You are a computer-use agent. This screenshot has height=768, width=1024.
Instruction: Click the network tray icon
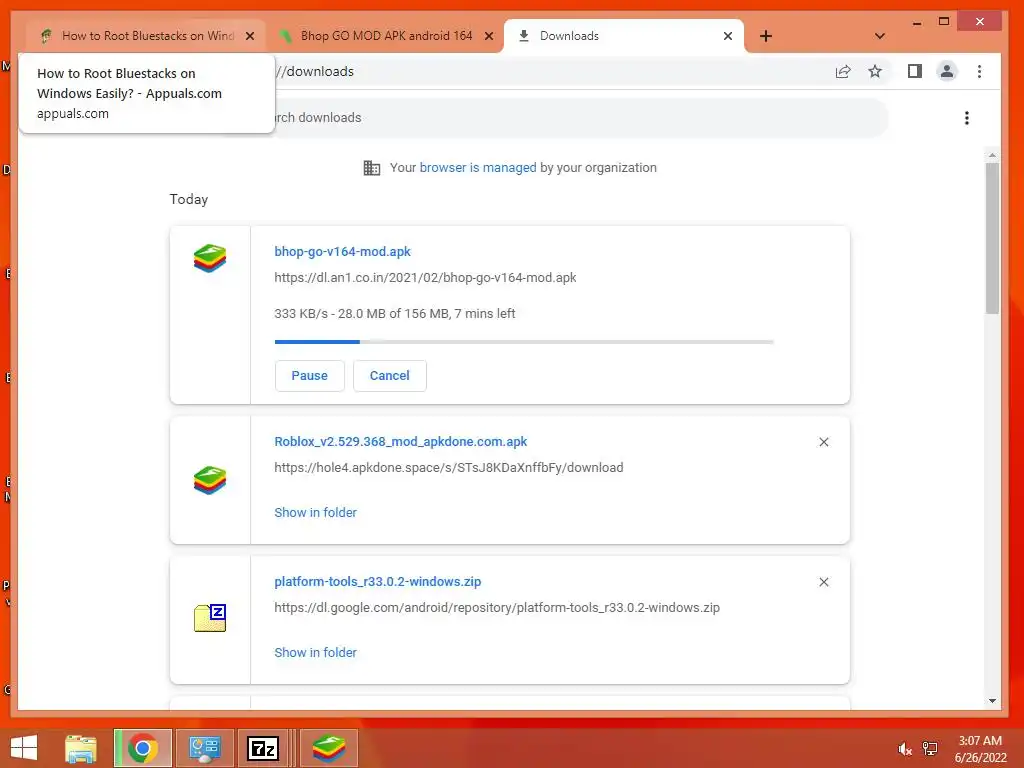point(930,749)
